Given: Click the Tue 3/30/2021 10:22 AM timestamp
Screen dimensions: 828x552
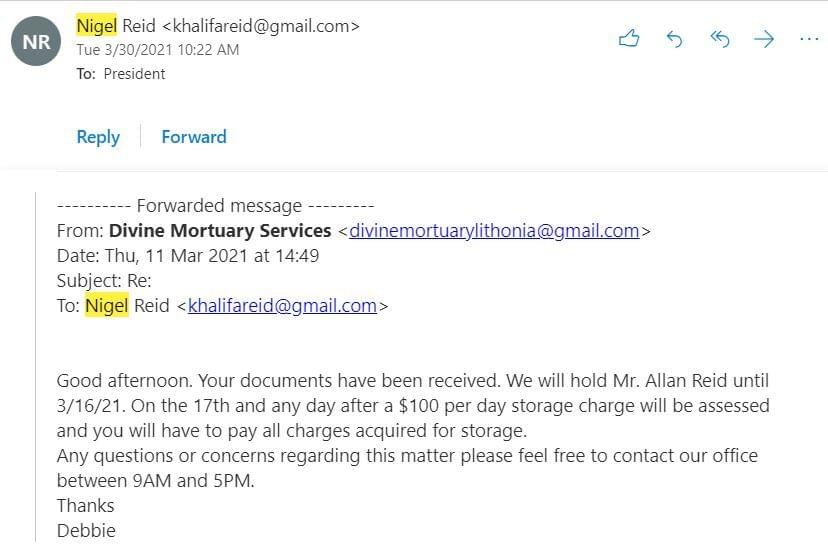Looking at the screenshot, I should (158, 50).
